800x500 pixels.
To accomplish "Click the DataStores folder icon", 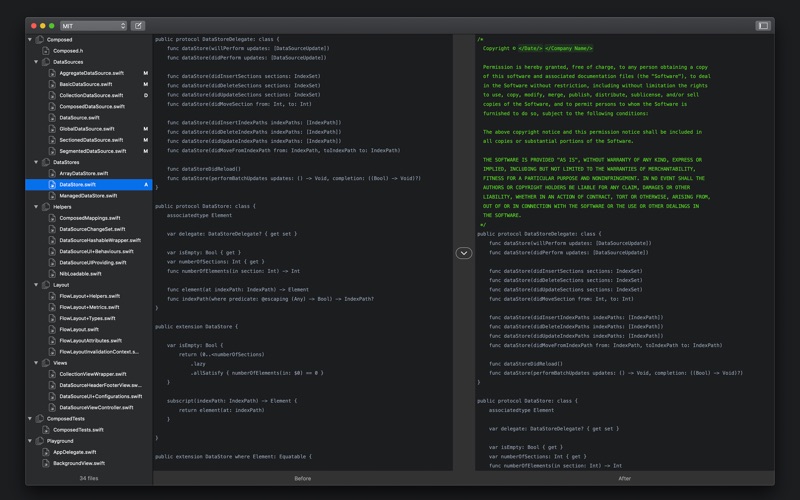I will (46, 162).
